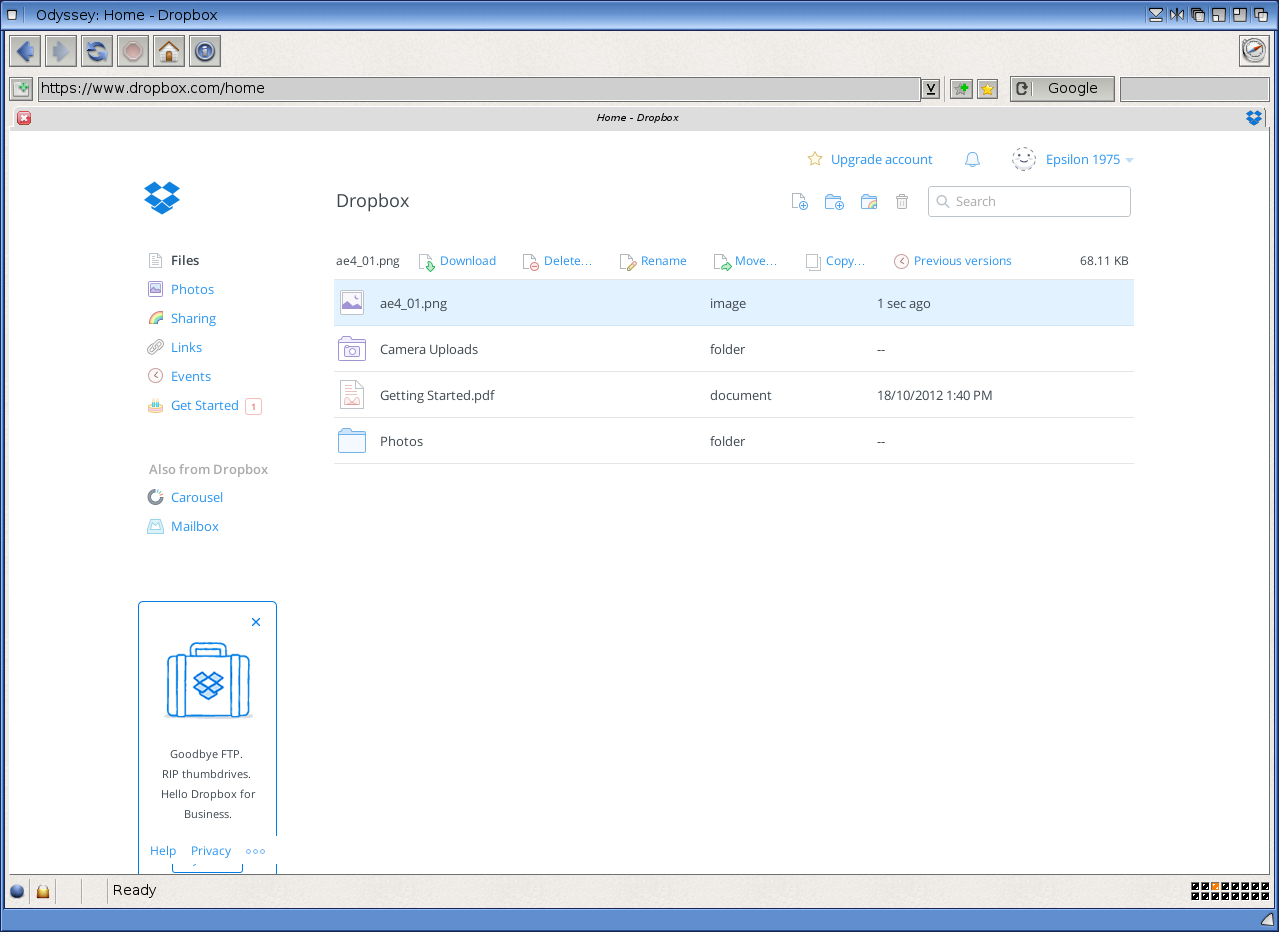
Task: Click the Dropbox search field
Action: click(1029, 201)
